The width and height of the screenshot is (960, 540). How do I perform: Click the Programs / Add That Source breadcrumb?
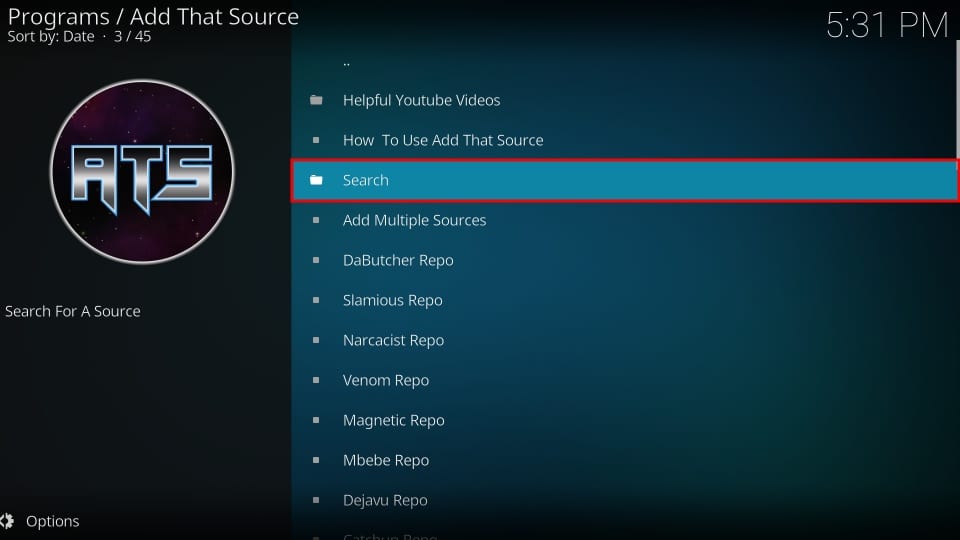click(x=153, y=17)
